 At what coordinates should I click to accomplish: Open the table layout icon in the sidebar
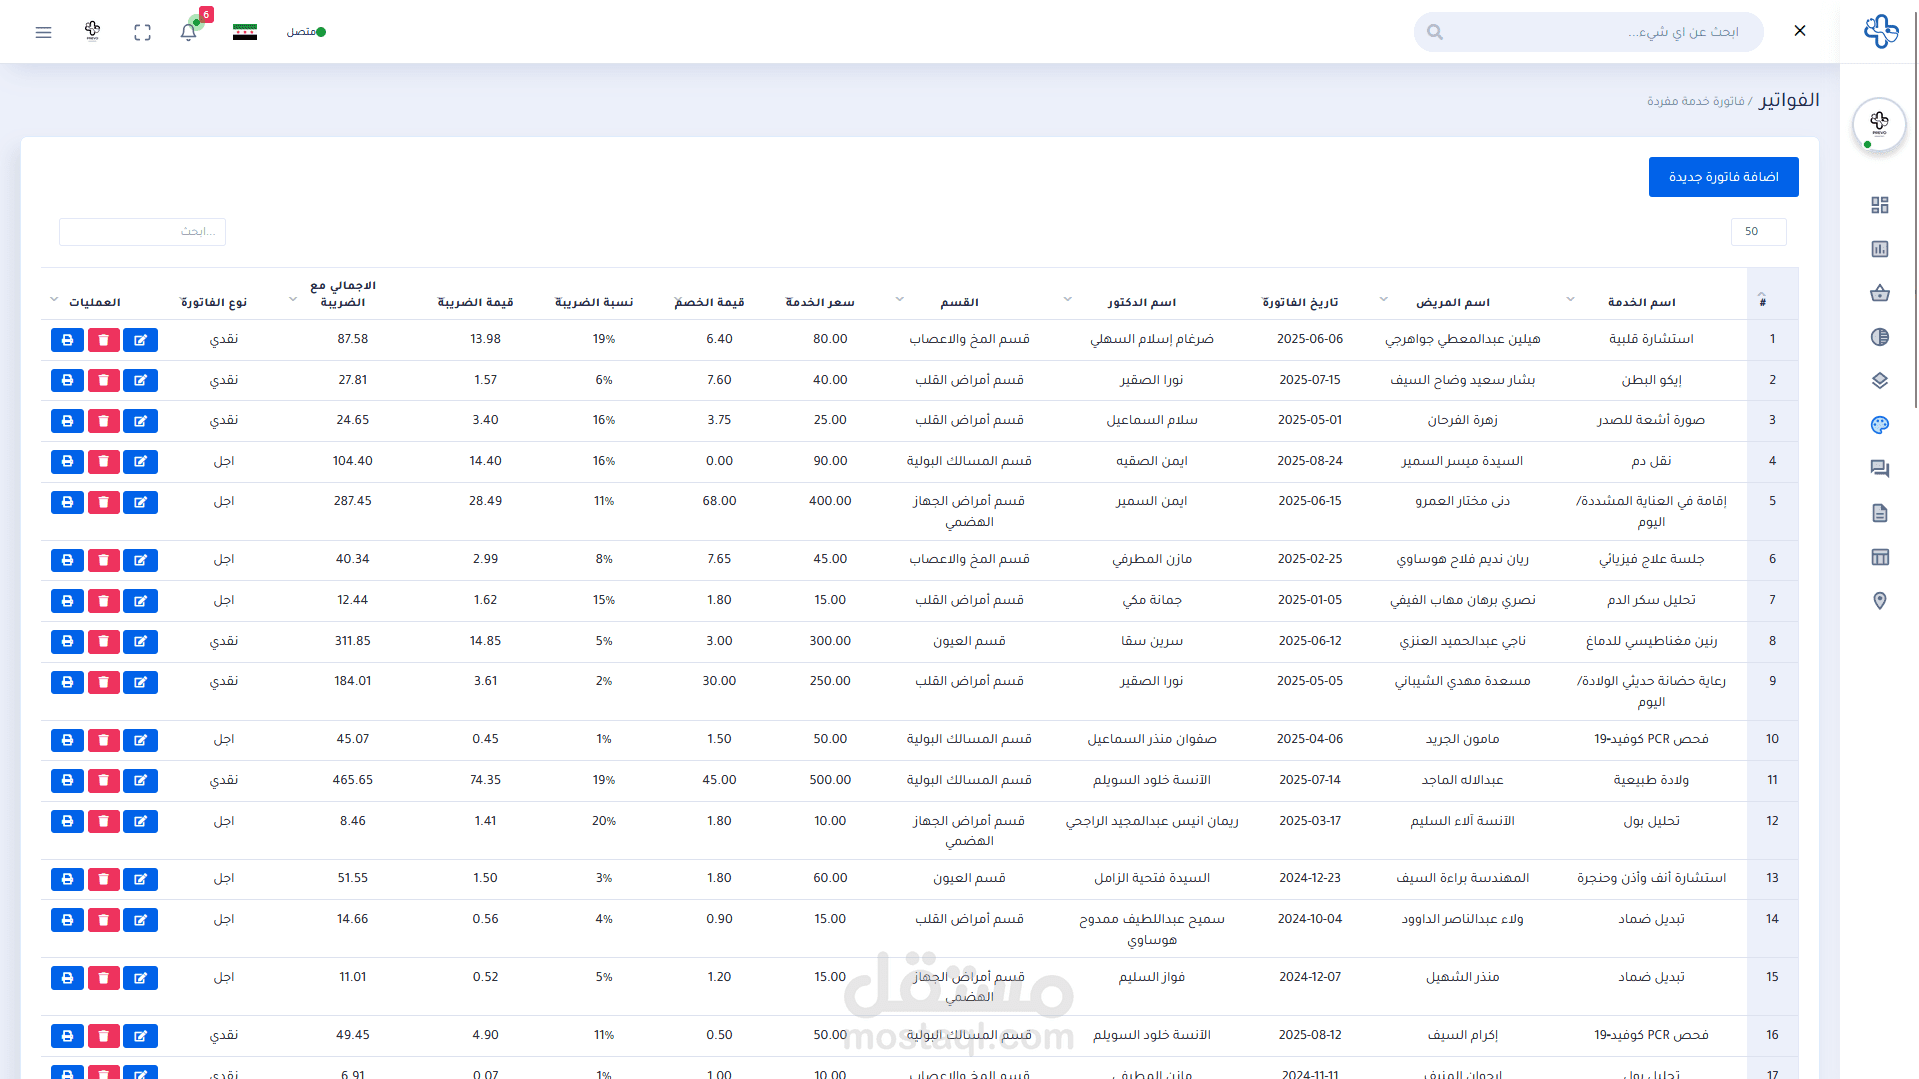tap(1880, 557)
